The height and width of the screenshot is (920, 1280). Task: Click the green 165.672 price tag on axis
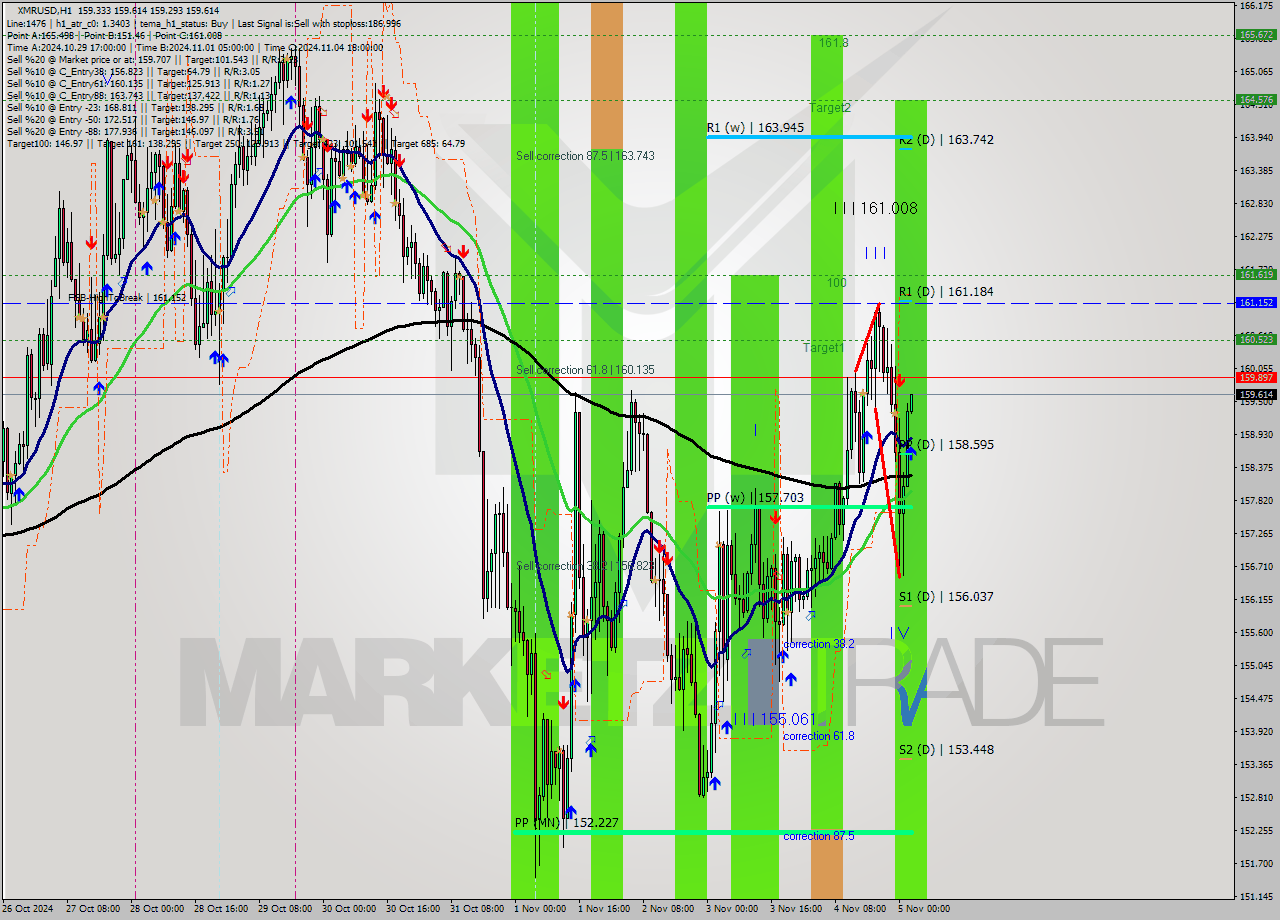pos(1256,35)
